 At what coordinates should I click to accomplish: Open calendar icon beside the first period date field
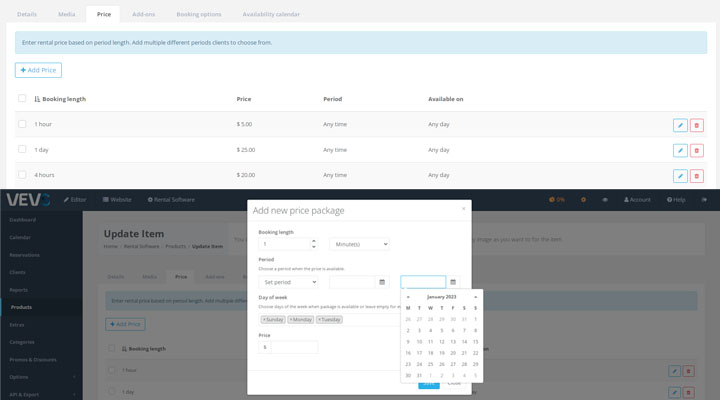[x=382, y=282]
